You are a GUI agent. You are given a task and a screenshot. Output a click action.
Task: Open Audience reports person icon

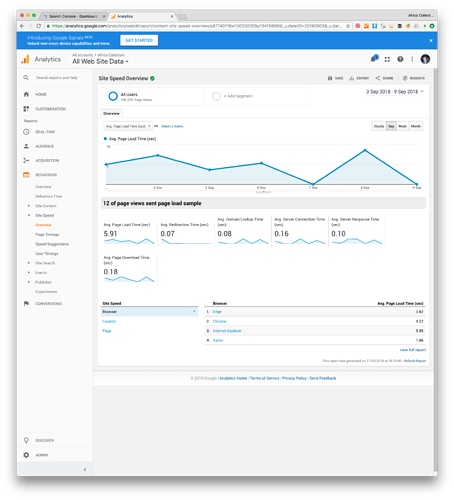point(26,146)
